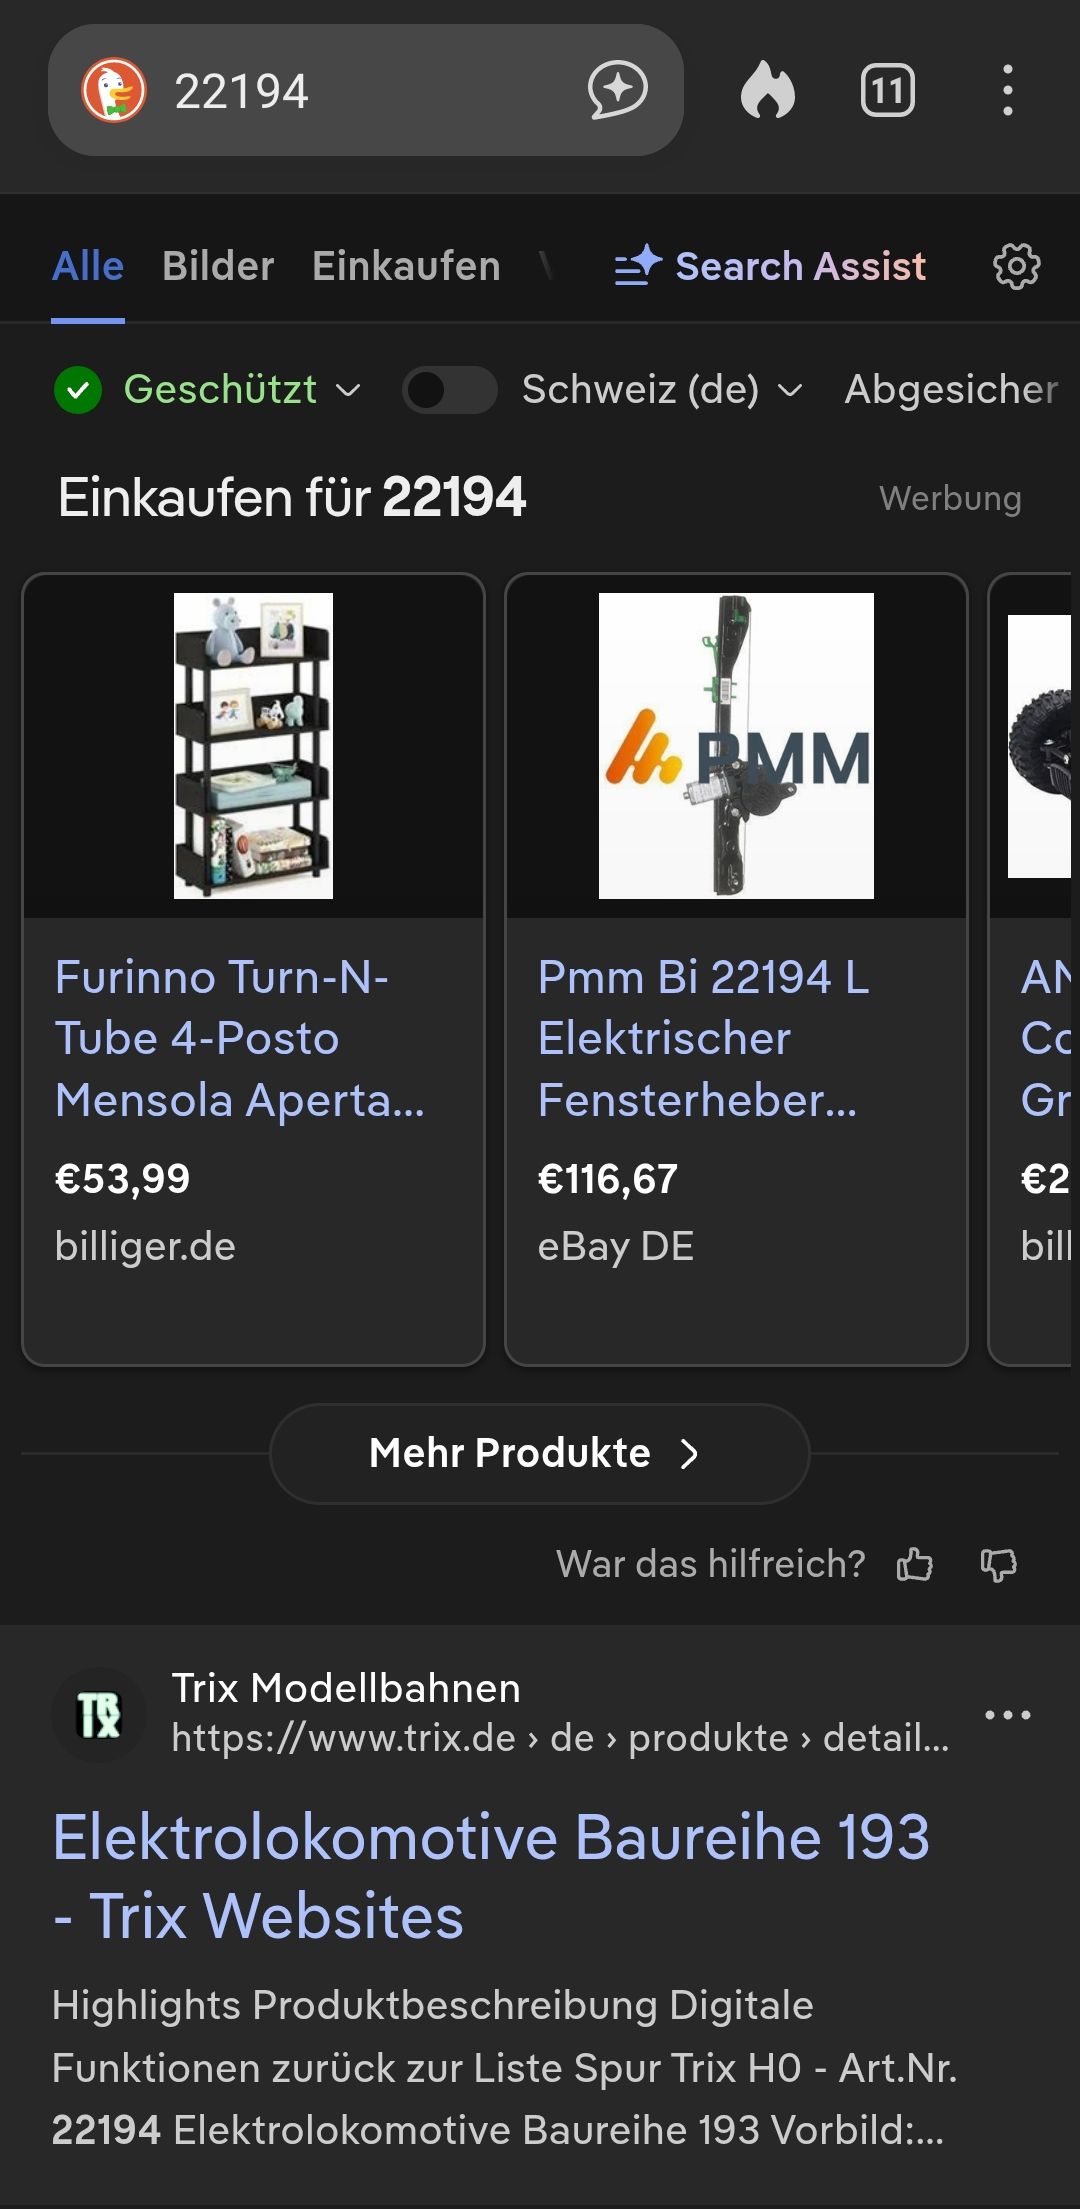Tap the fire button to clear data
The image size is (1080, 2209).
(x=768, y=91)
